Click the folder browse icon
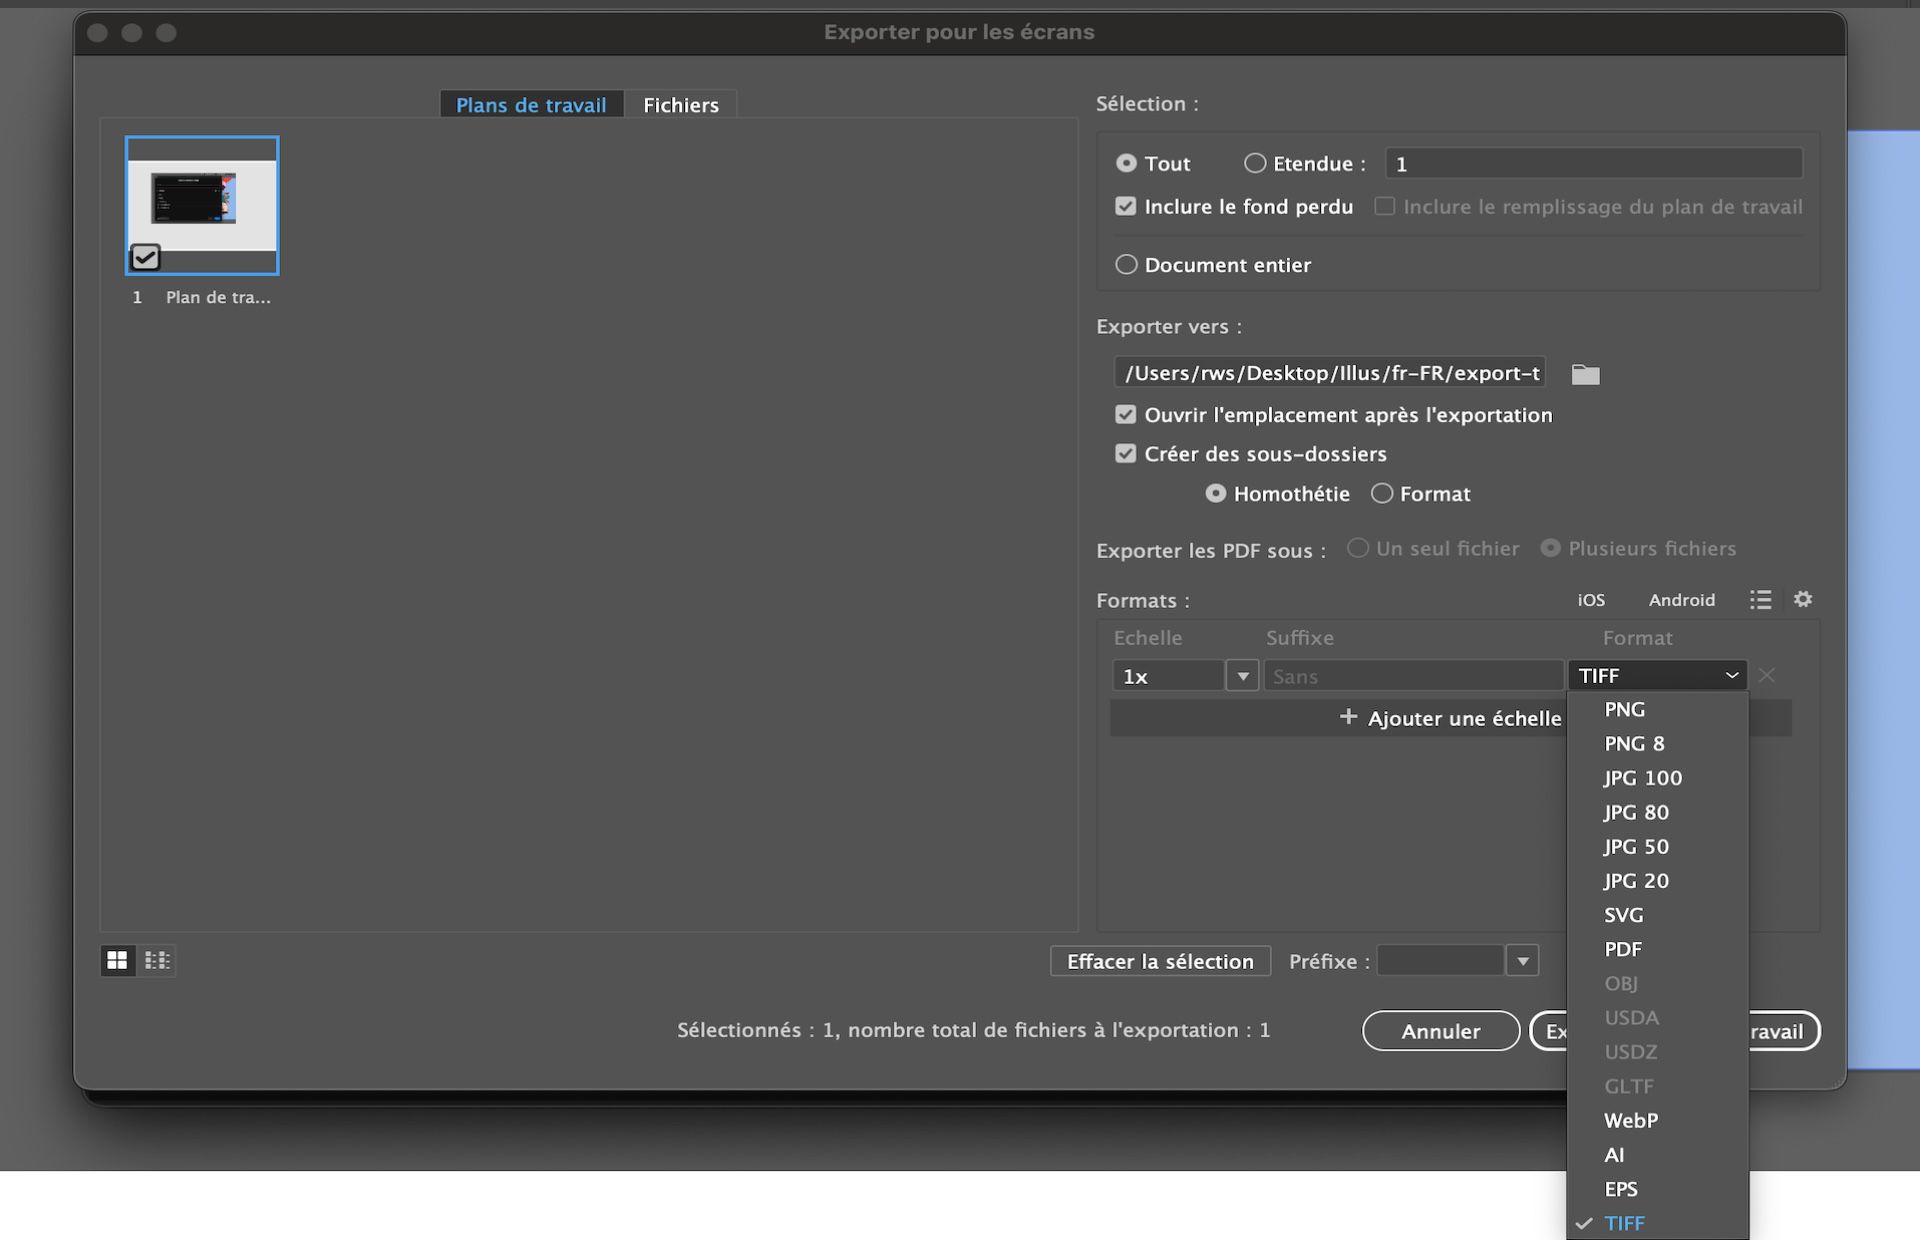Screen dimensions: 1920x1240 pos(1585,374)
